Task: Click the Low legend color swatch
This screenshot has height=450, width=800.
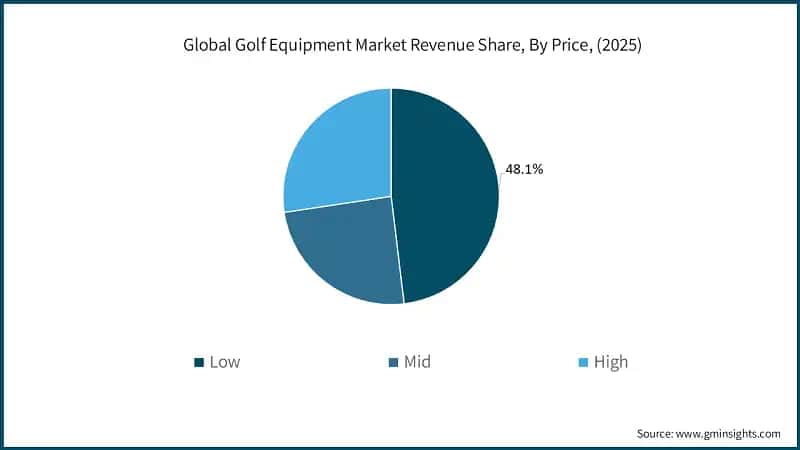Action: tap(199, 362)
